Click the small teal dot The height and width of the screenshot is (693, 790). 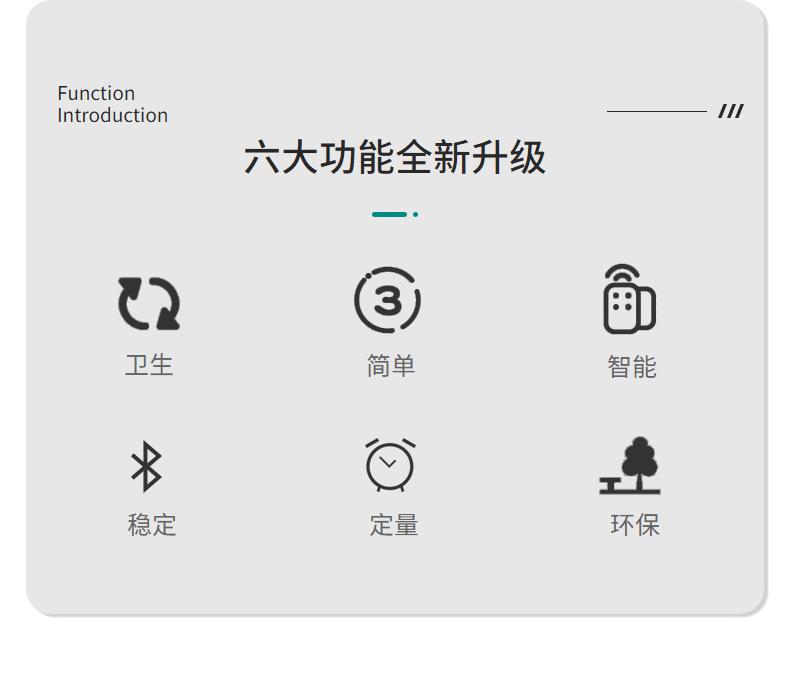coord(415,215)
